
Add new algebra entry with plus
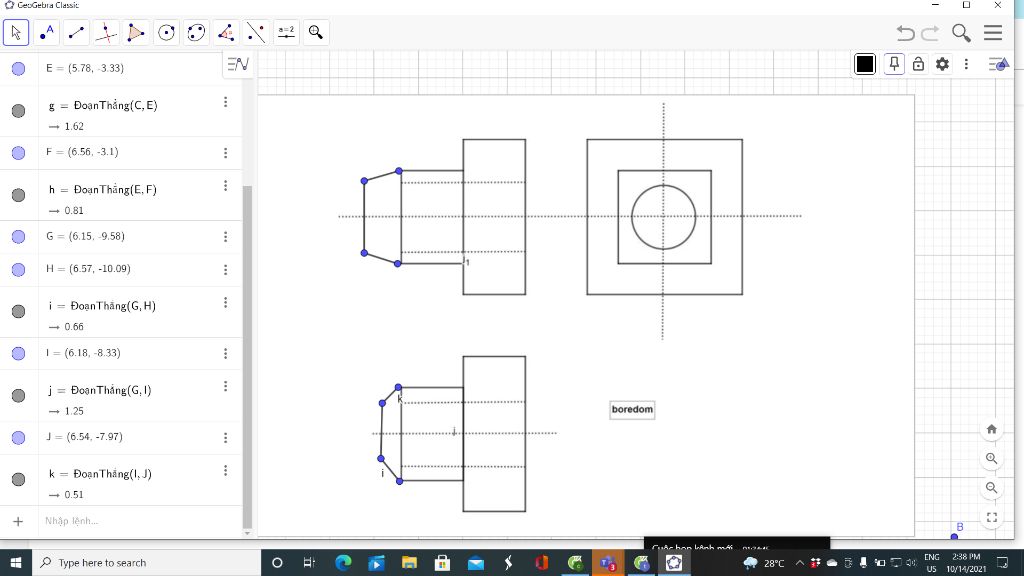18,521
